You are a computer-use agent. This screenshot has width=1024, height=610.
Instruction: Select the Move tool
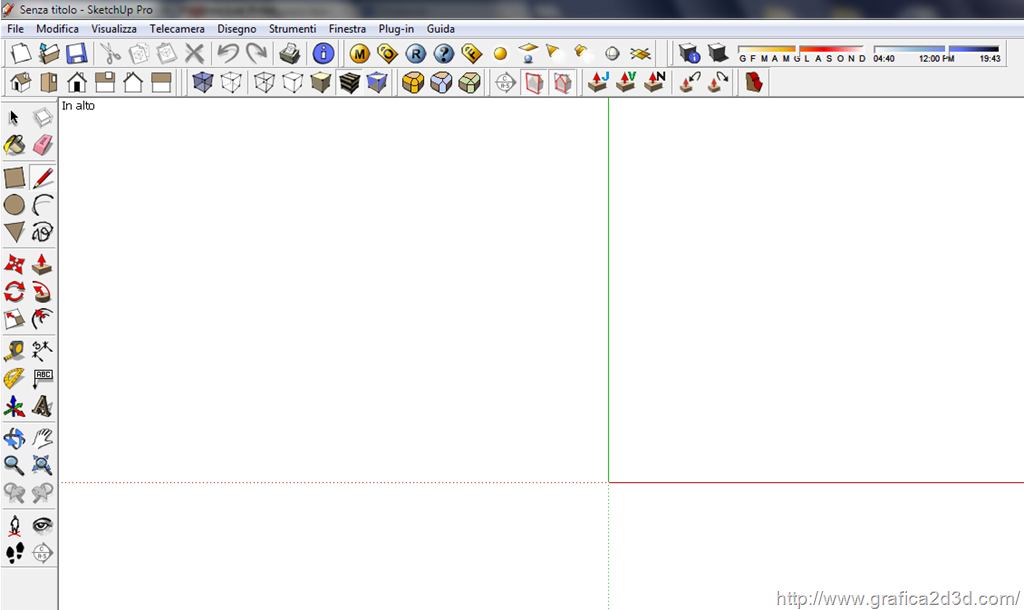pos(14,264)
